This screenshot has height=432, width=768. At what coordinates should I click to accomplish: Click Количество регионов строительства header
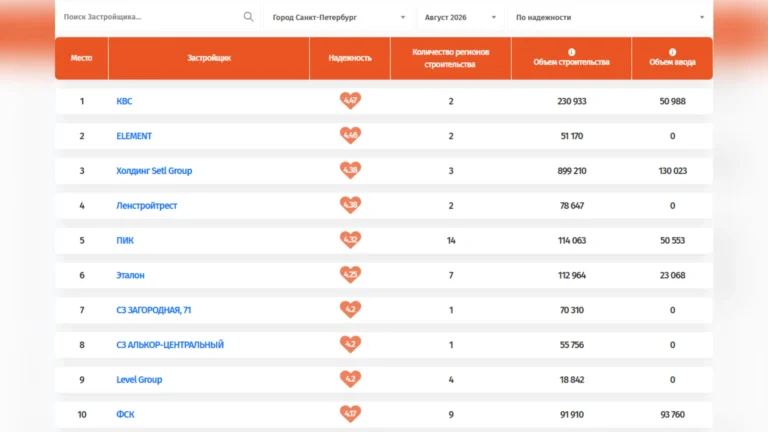pyautogui.click(x=451, y=58)
